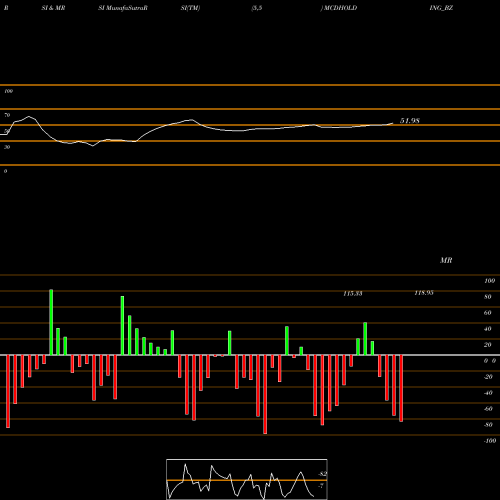500x500 pixels.
Task: Click the 'SI MunafaSutraR' header text
Action: tap(123, 8)
